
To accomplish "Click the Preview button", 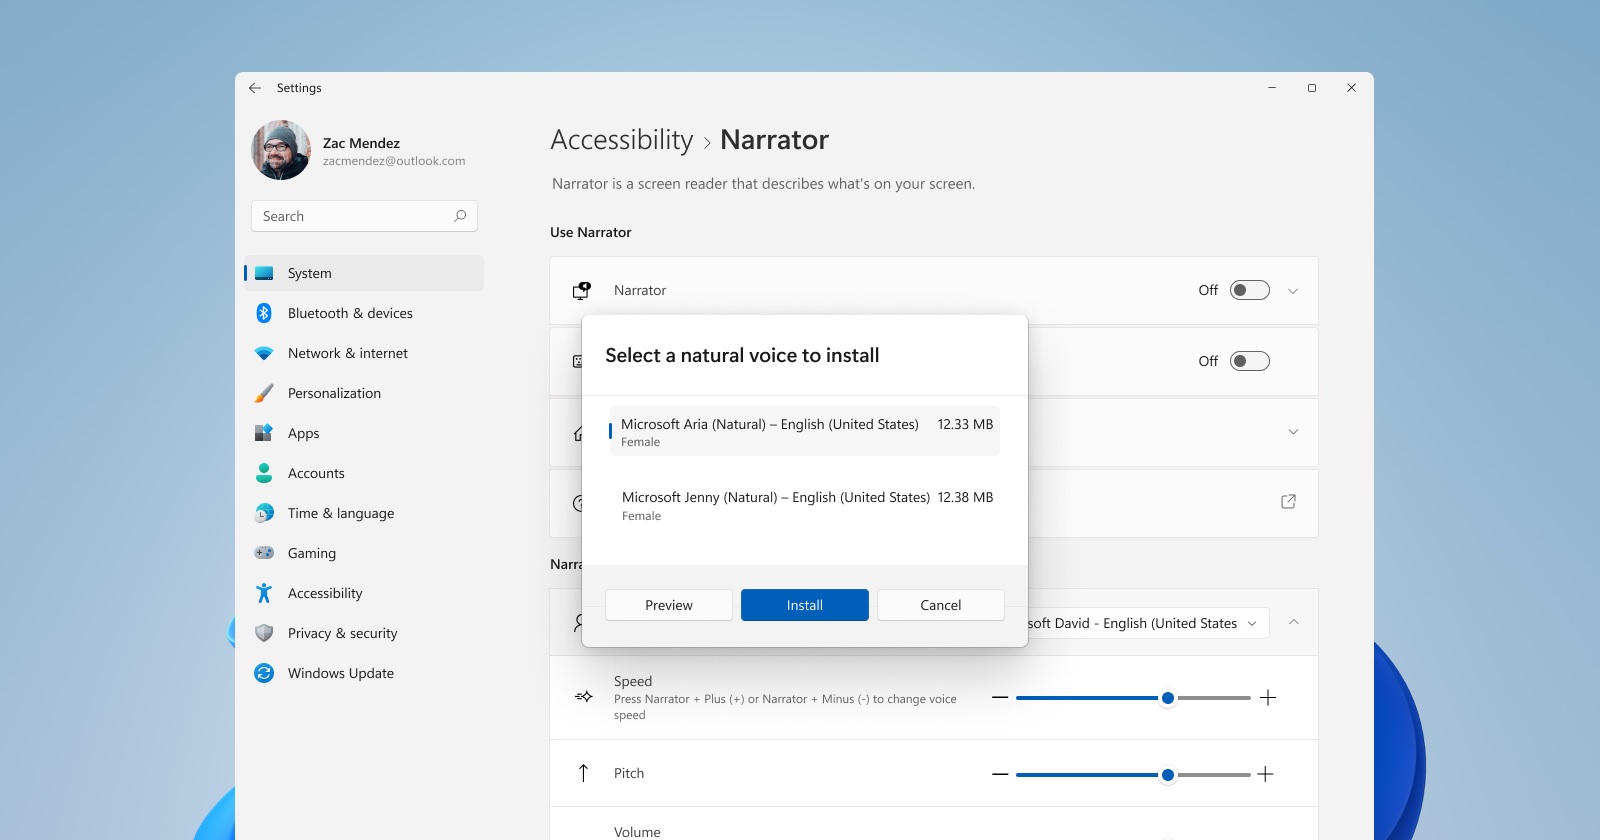I will point(669,605).
